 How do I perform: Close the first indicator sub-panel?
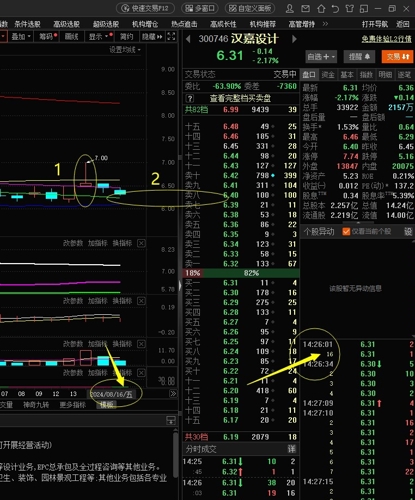tap(141, 243)
